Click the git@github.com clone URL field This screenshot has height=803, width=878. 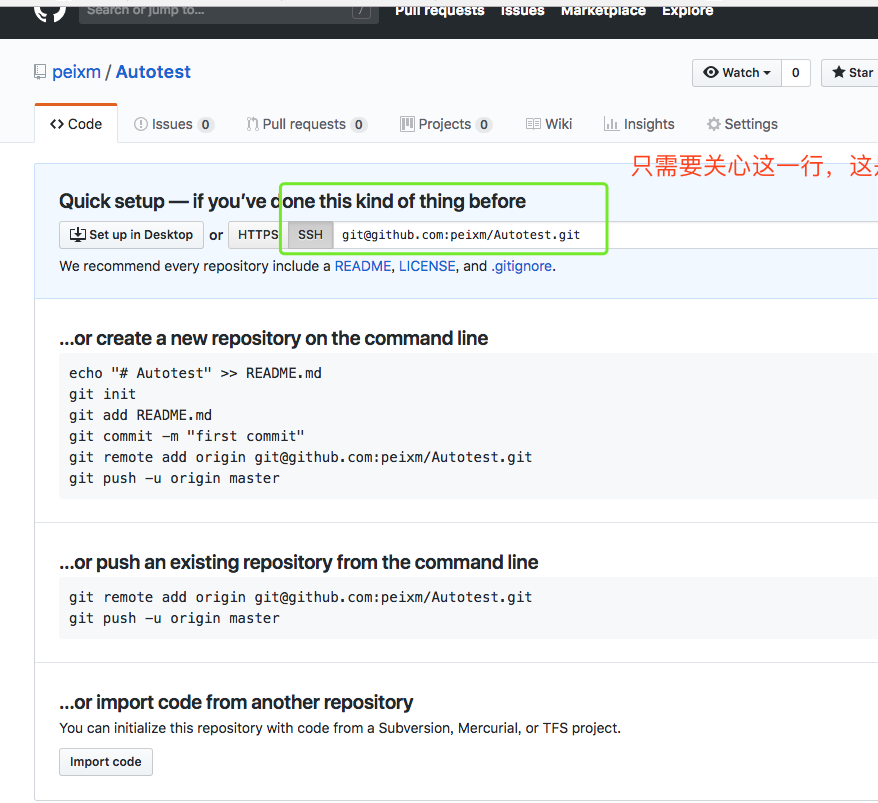click(605, 235)
